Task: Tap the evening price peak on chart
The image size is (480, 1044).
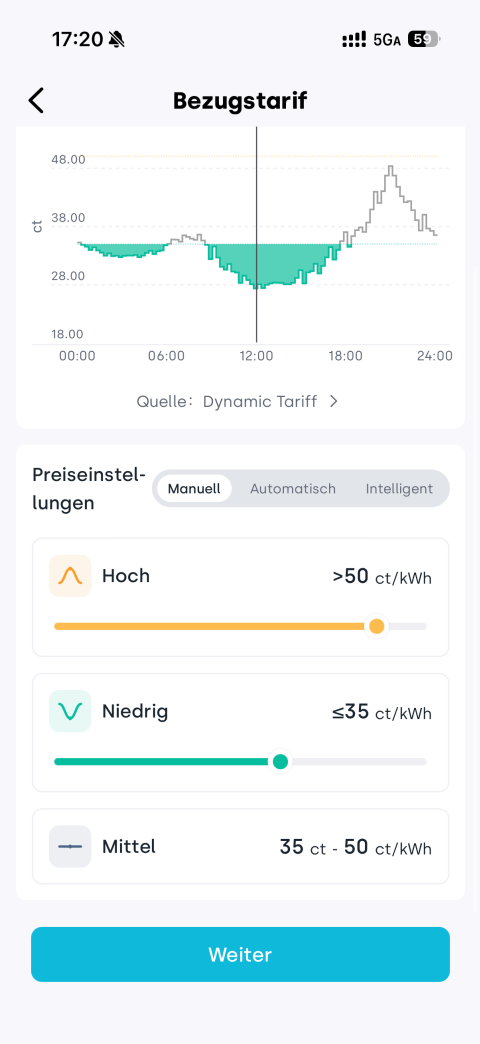Action: click(391, 168)
